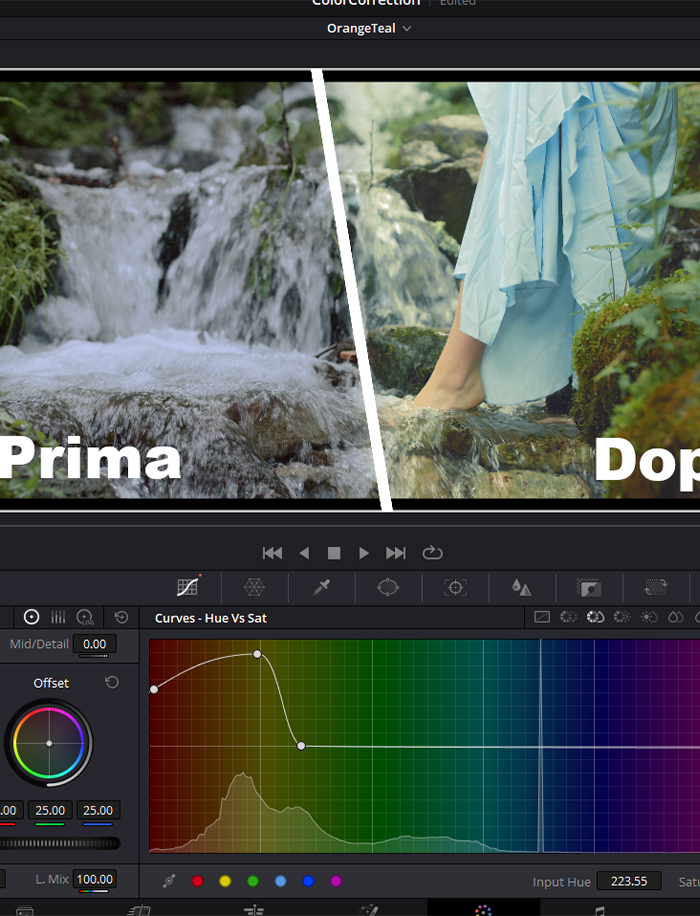Click the L. Mix value field

point(95,880)
